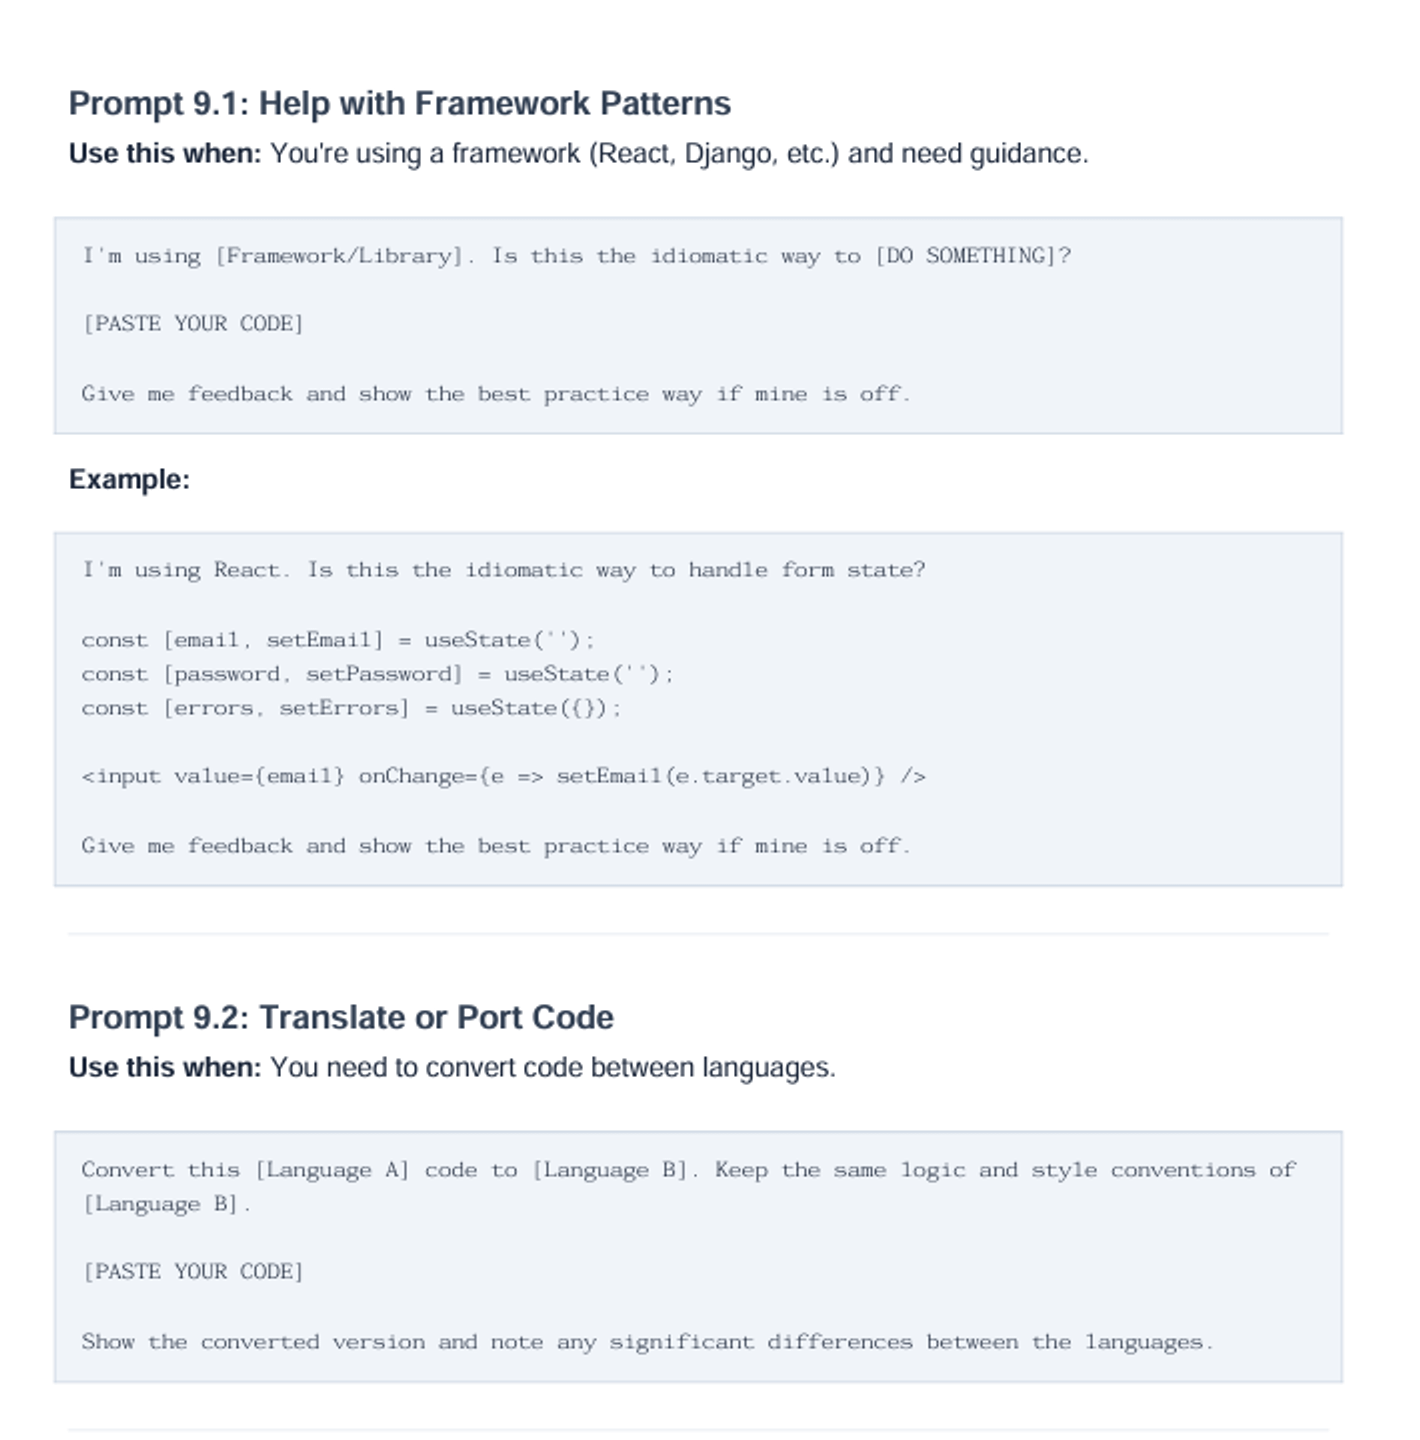Click '[PASTE YOUR CODE]' in the Prompt 9.2 block

193,1272
